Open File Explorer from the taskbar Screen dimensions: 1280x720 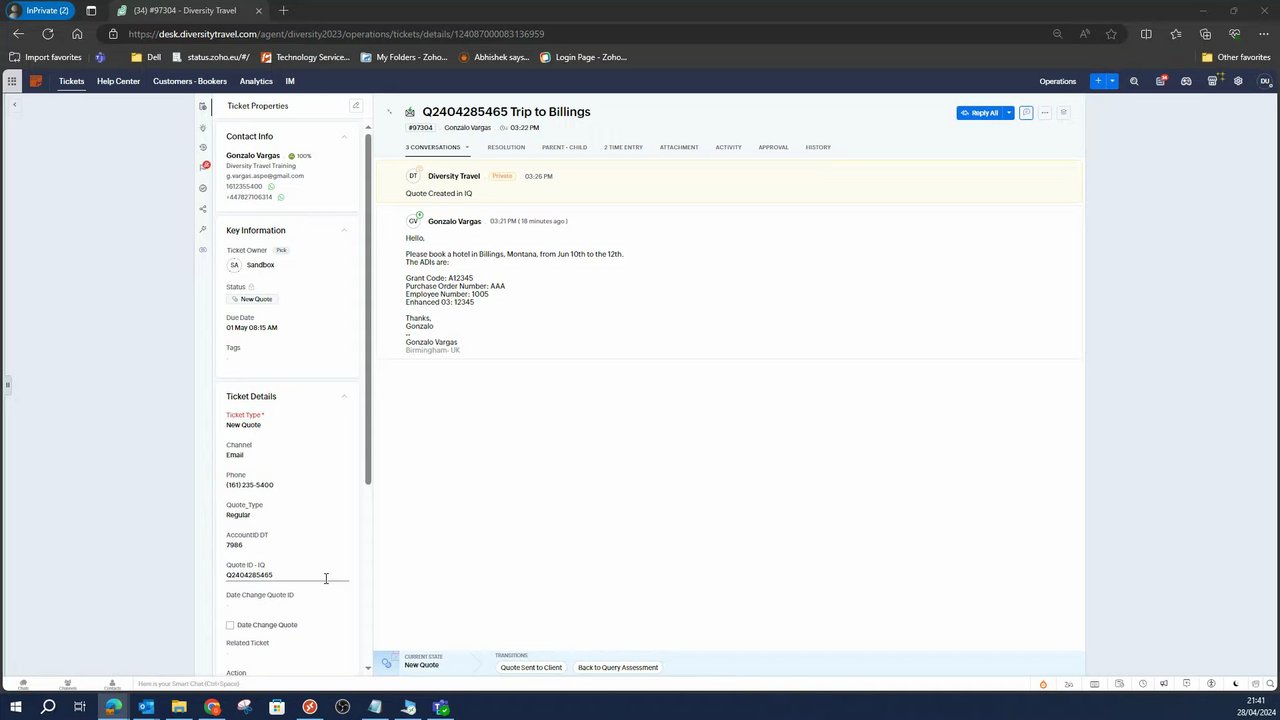tap(179, 707)
